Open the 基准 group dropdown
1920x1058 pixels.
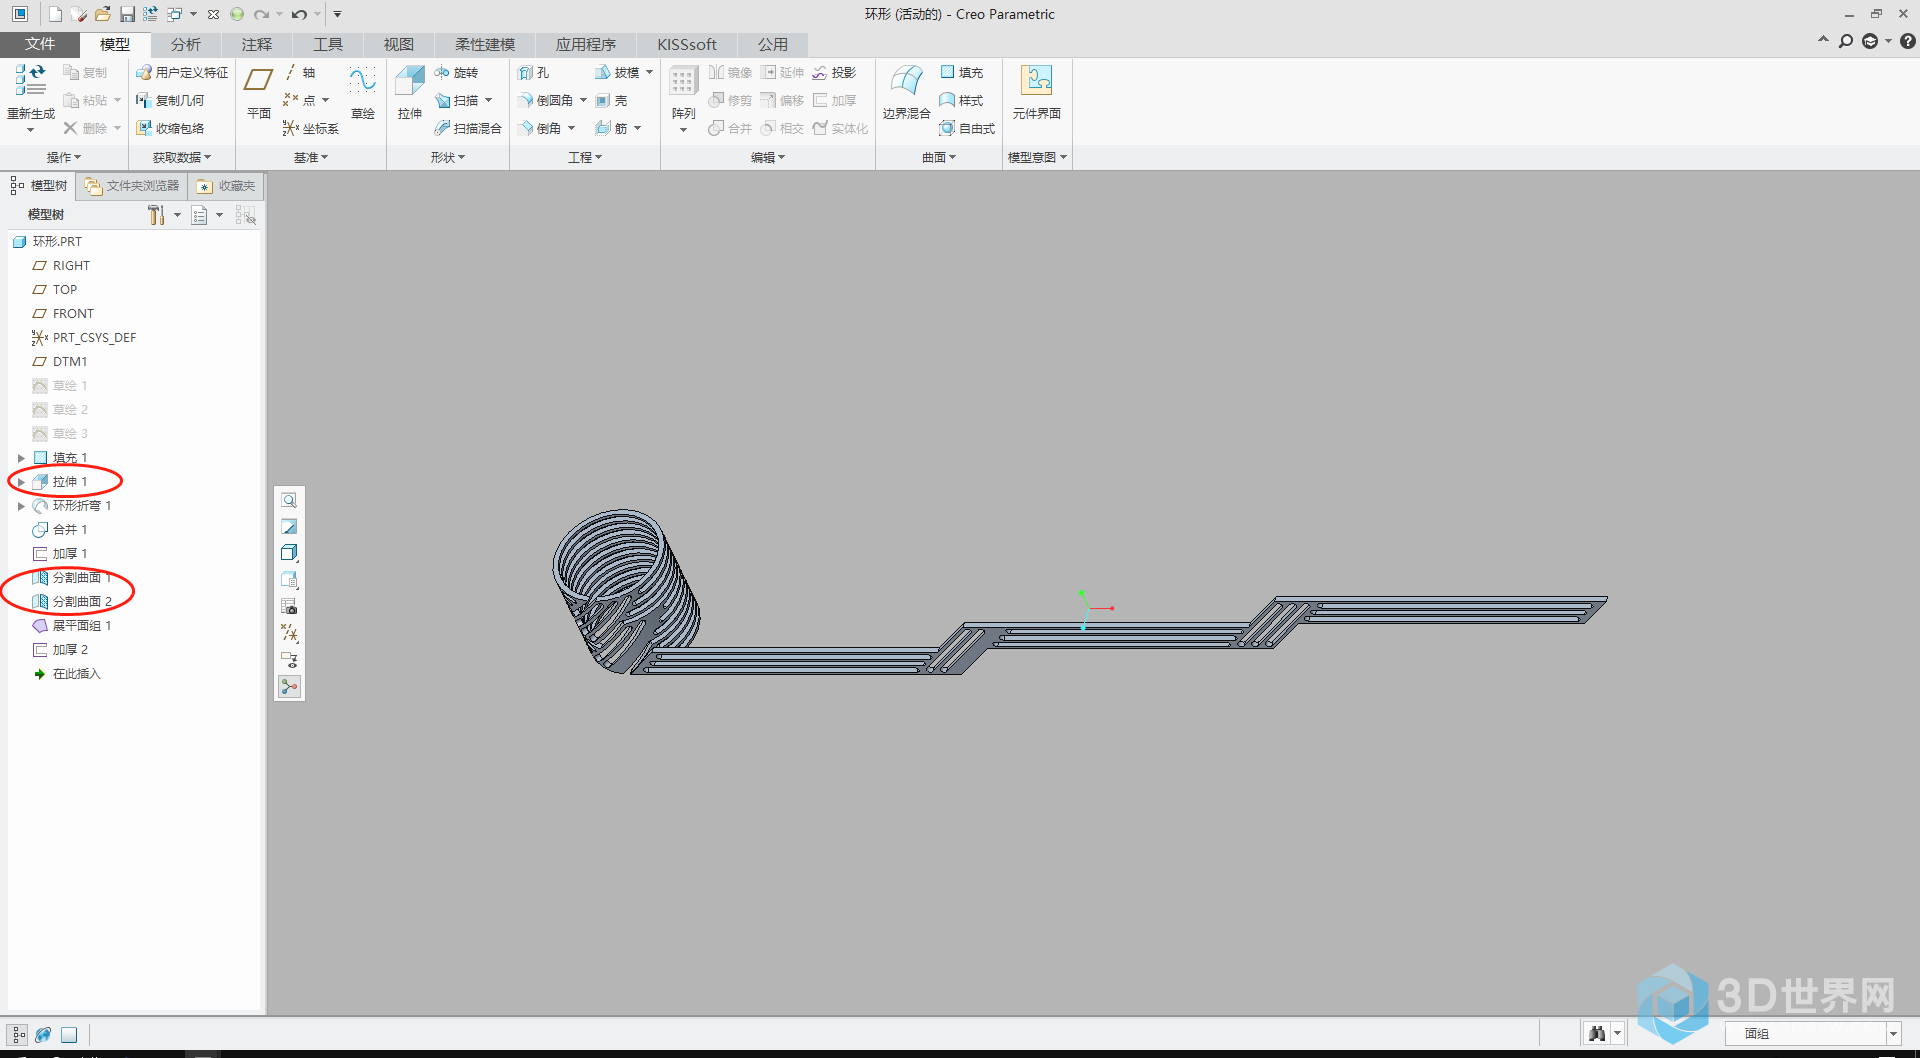311,157
